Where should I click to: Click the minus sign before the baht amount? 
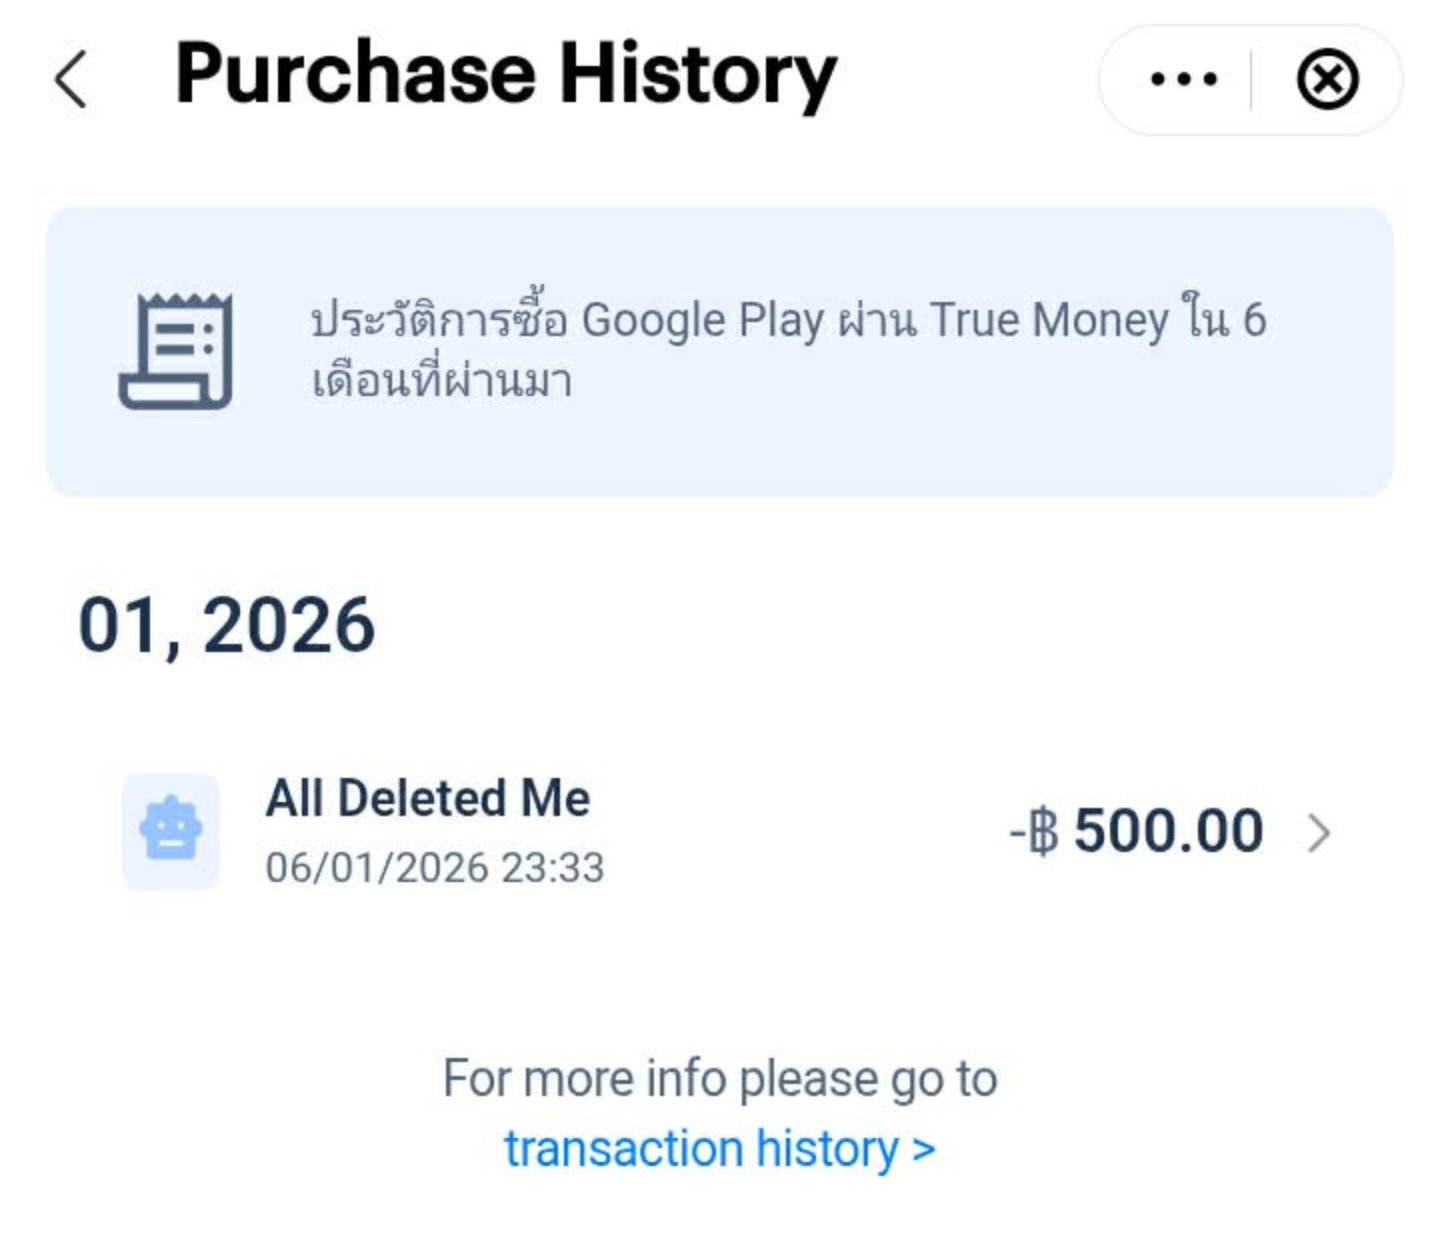pos(1017,832)
